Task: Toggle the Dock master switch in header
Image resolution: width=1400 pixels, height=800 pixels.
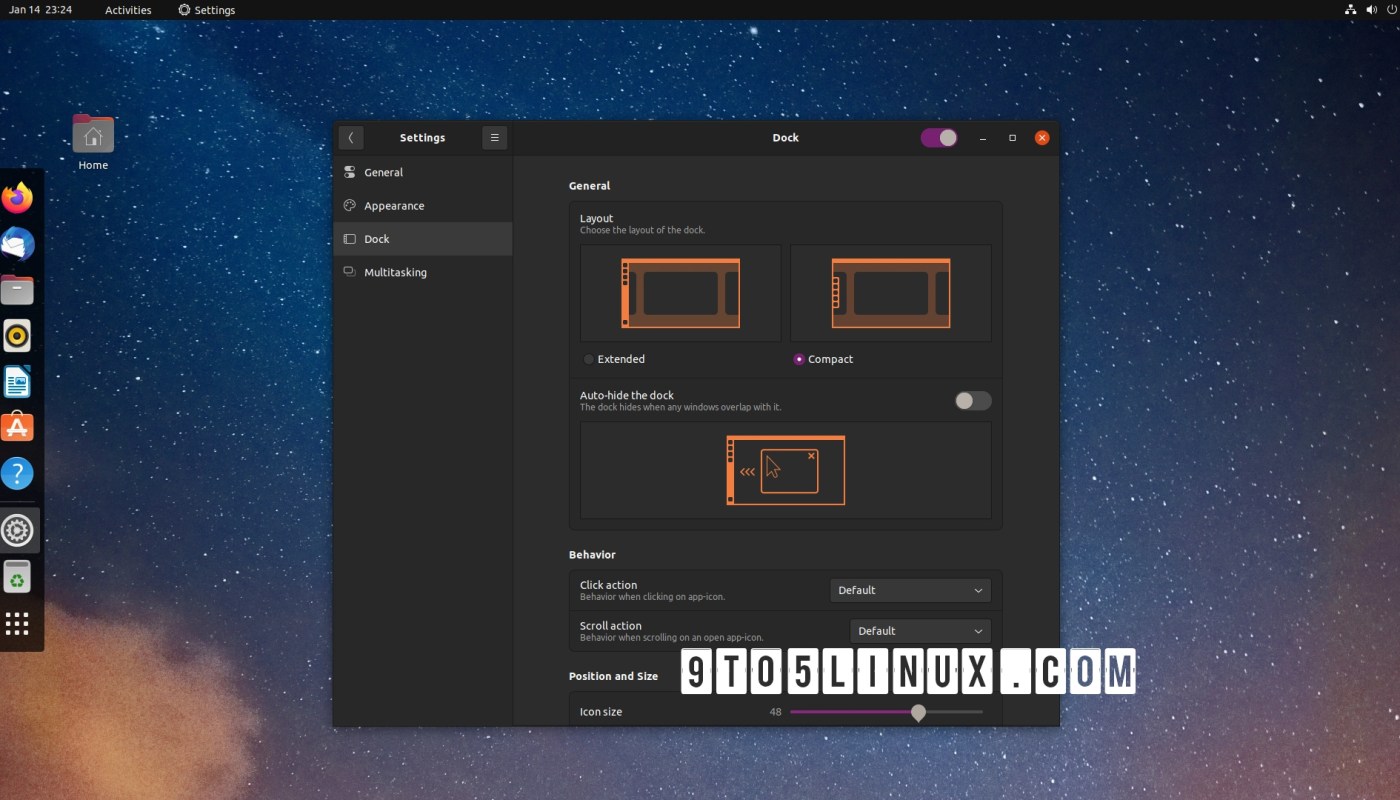Action: 939,138
